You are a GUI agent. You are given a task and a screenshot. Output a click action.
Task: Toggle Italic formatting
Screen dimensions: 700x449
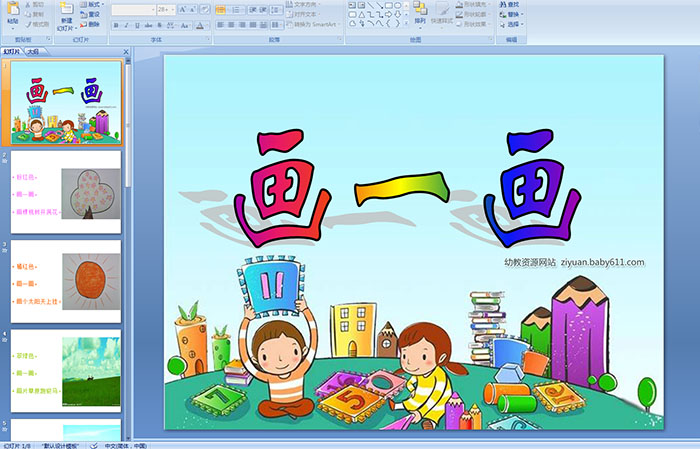point(126,25)
